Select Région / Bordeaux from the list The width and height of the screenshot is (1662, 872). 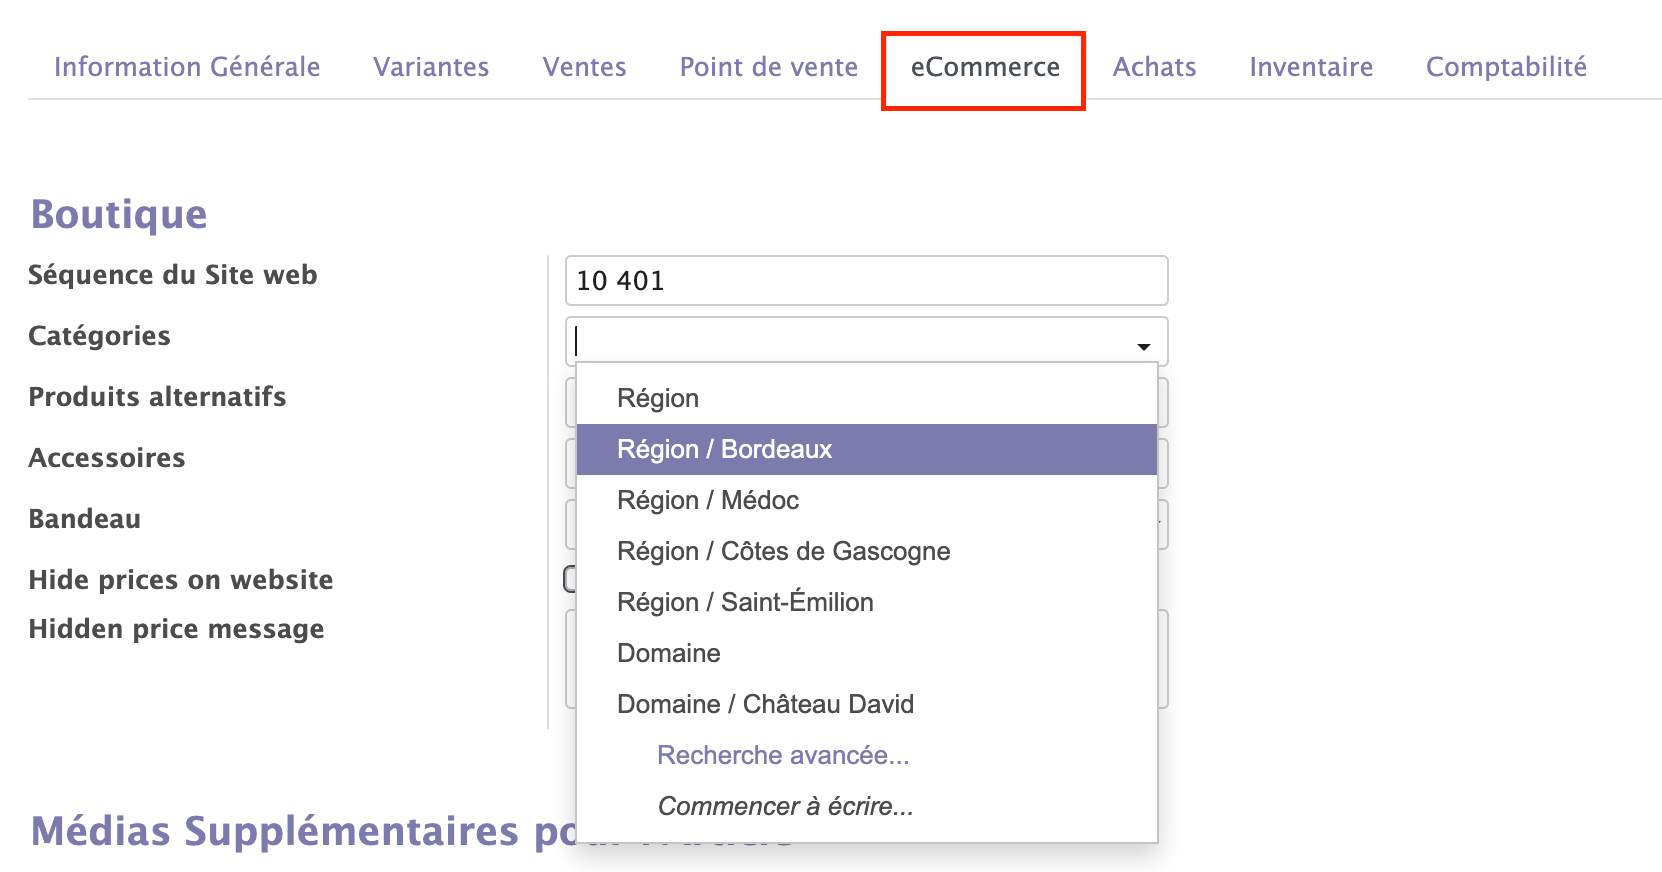[x=724, y=449]
